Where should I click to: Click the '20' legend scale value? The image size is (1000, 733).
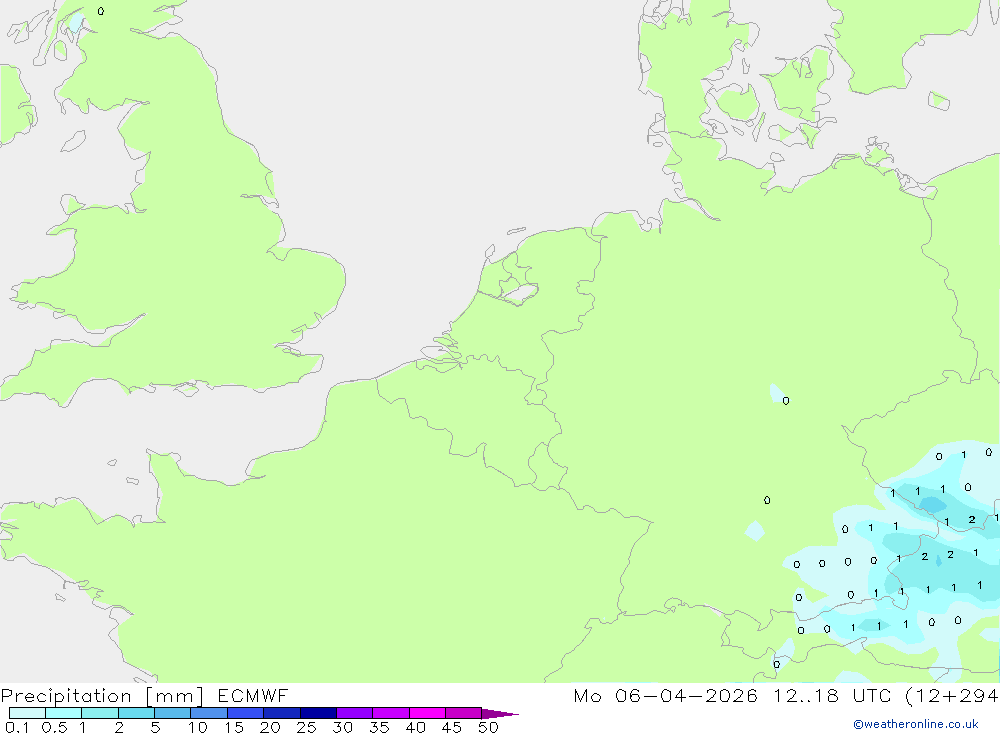point(270,727)
